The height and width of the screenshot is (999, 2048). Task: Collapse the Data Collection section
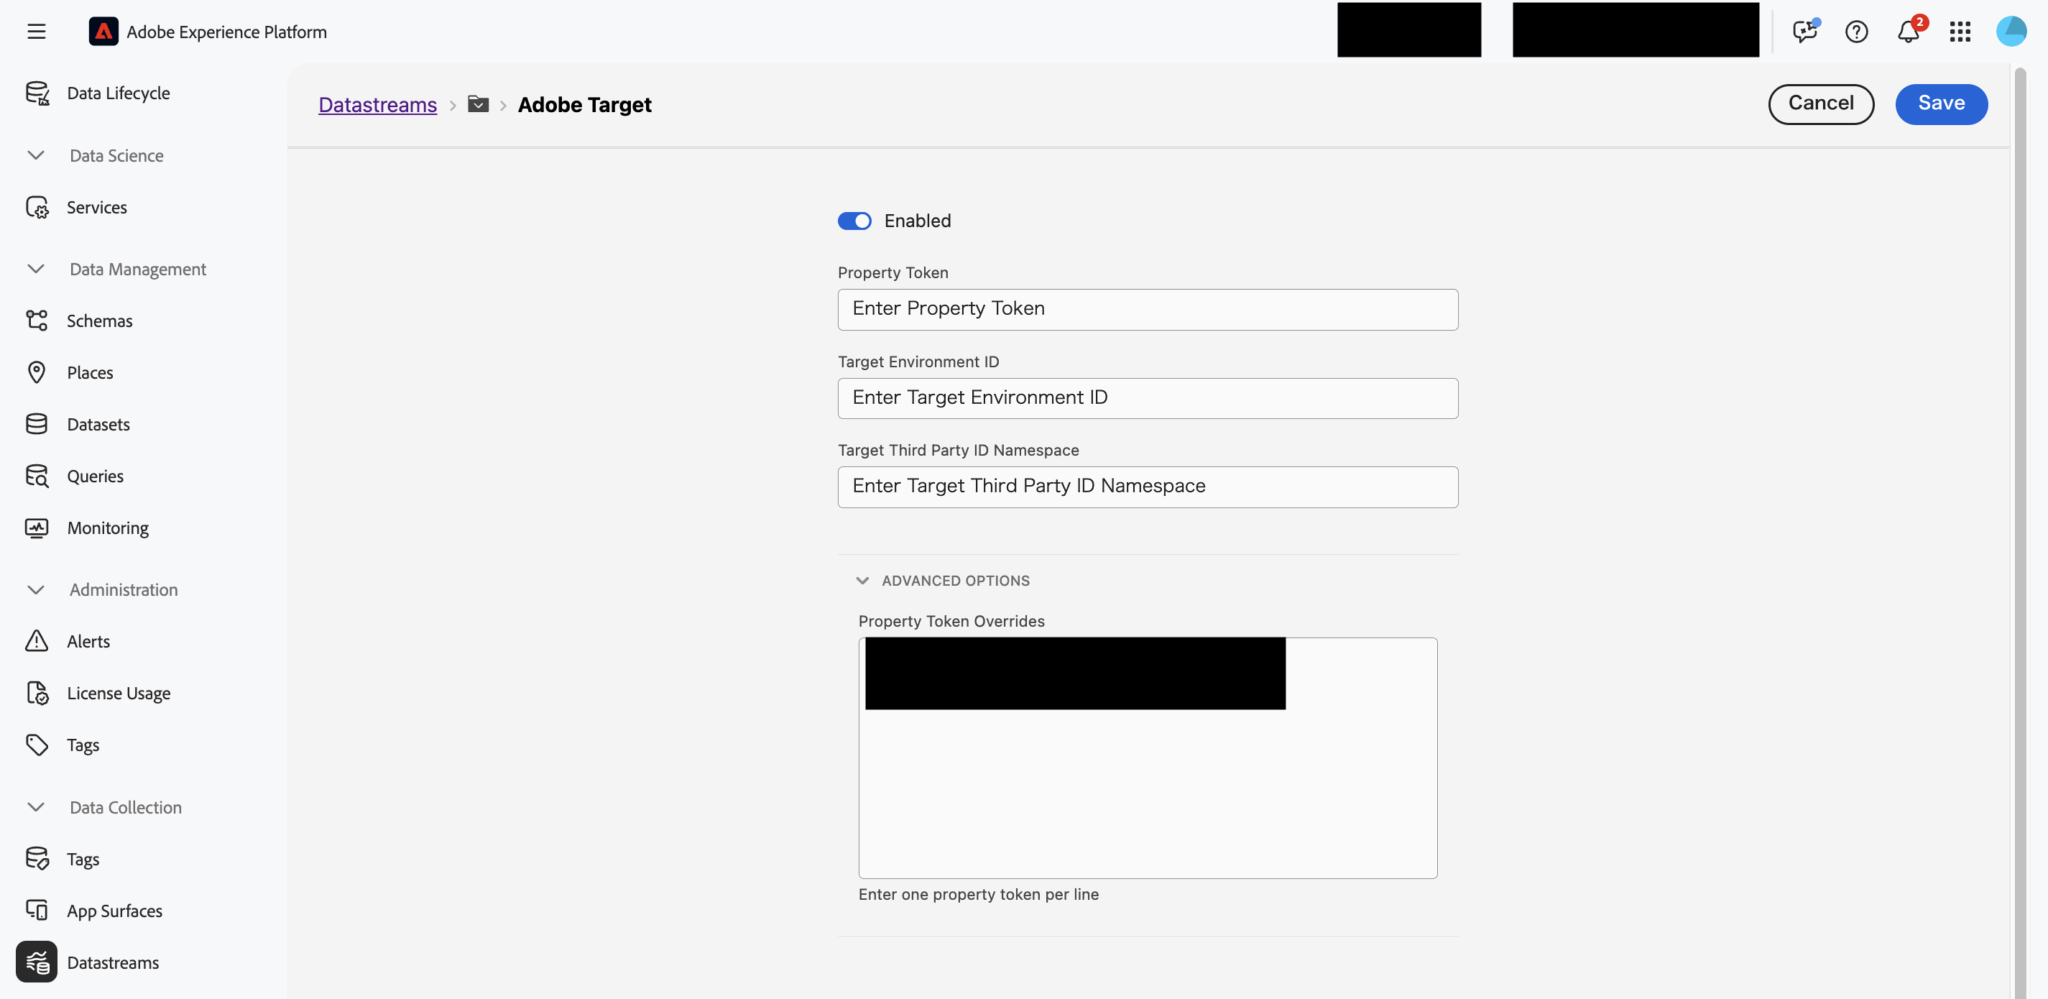coord(36,807)
